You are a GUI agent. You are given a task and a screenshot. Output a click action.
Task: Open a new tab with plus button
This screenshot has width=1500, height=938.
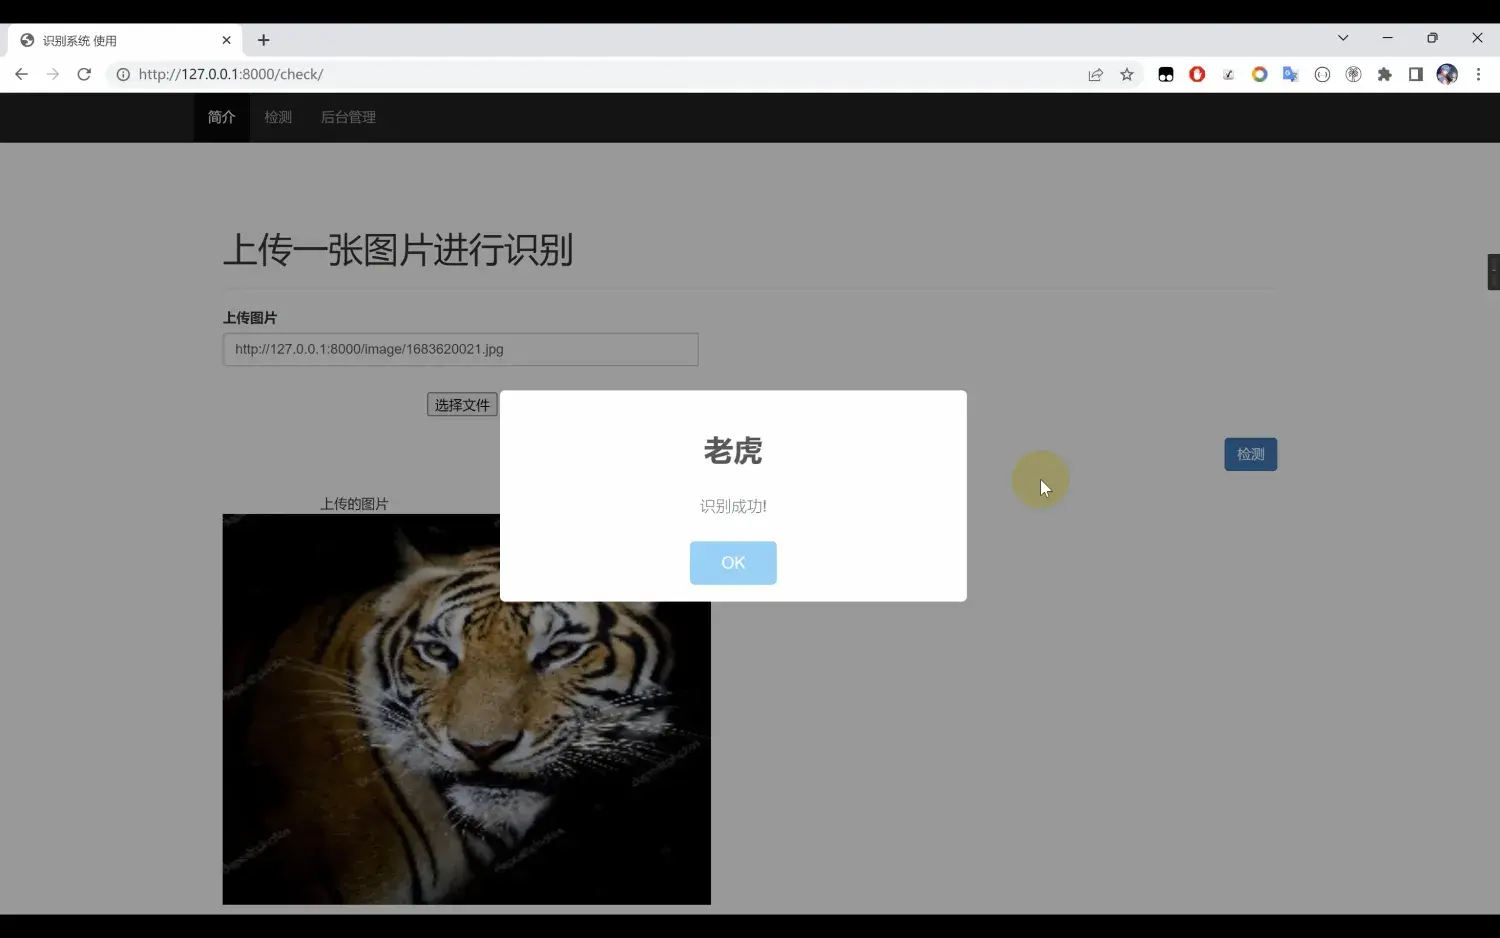(264, 40)
